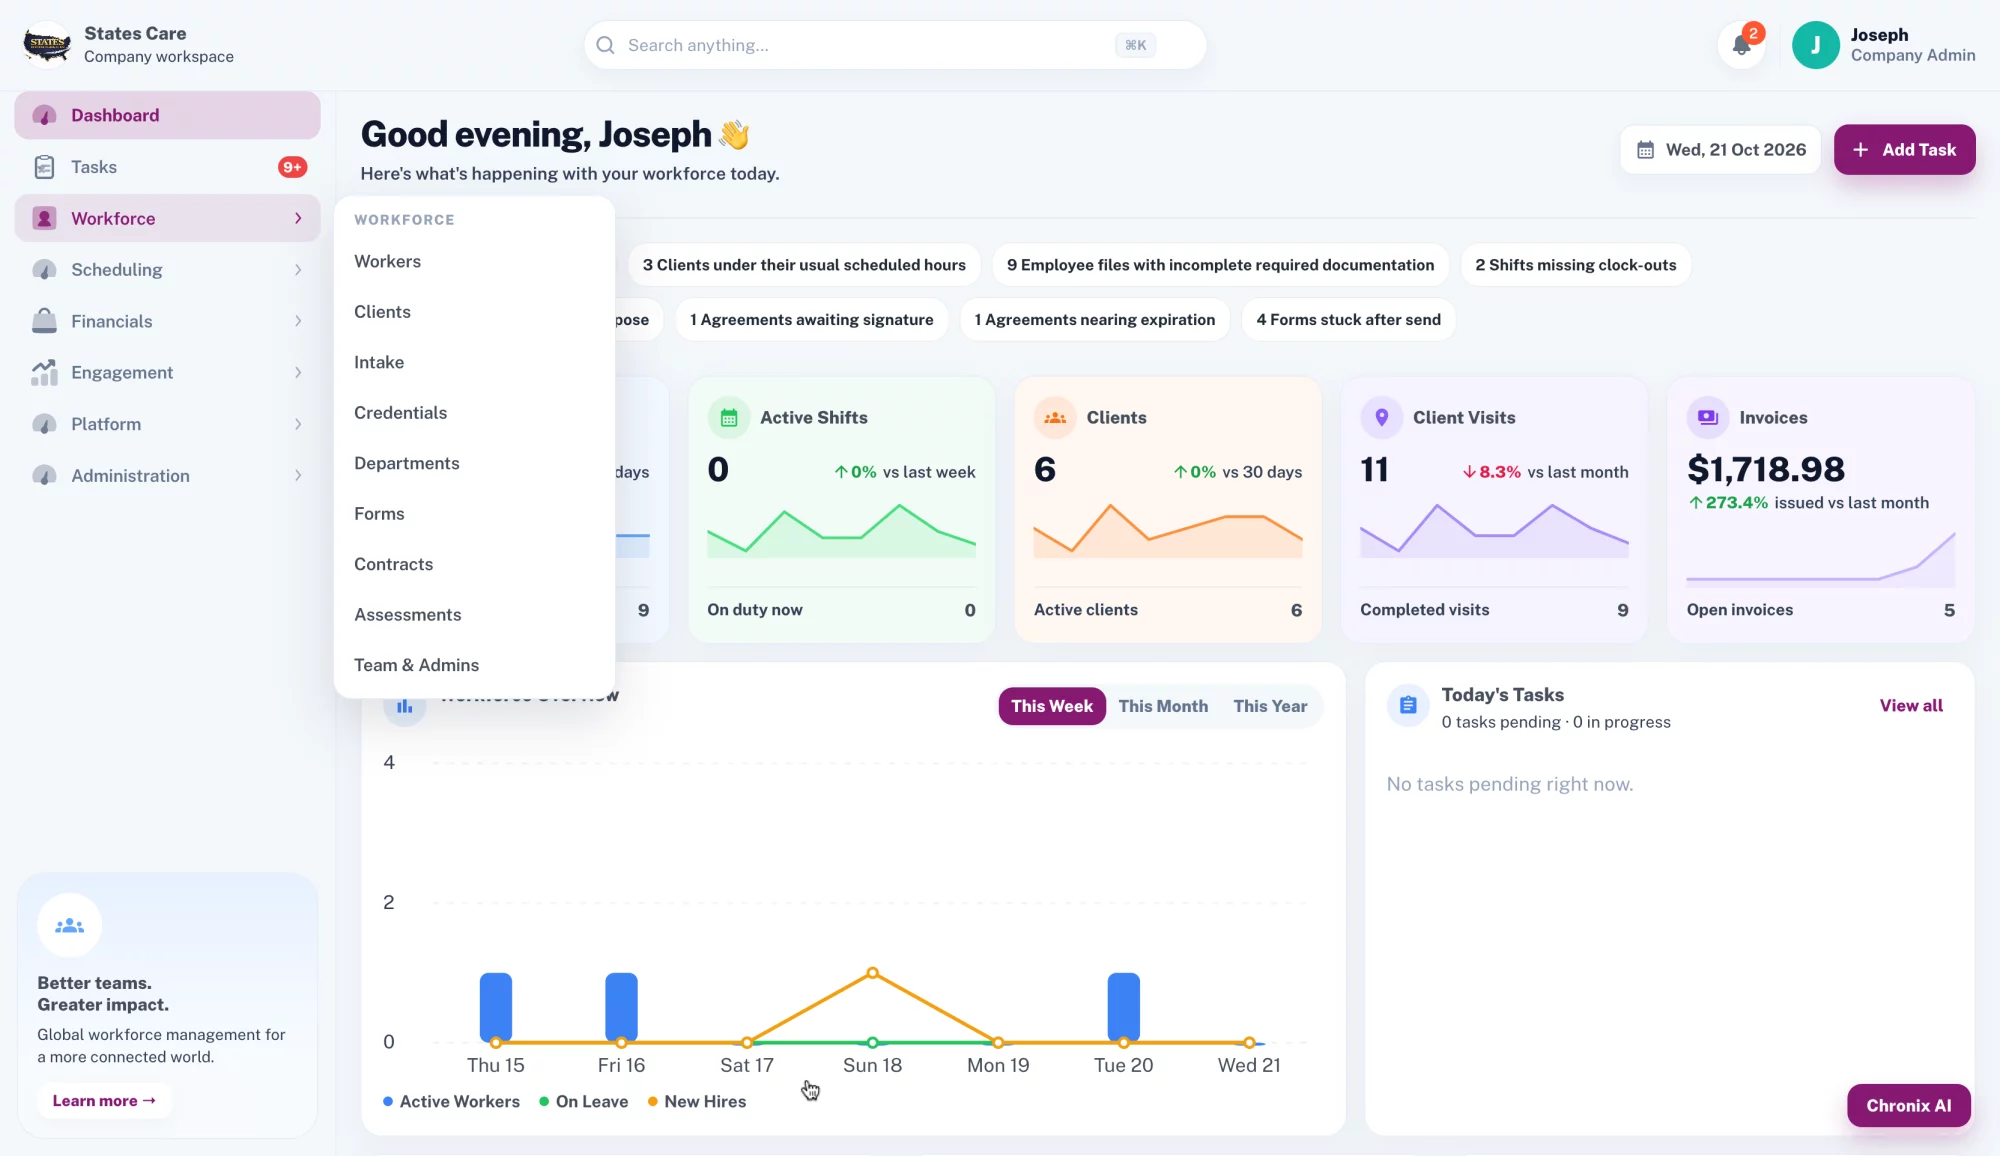Image resolution: width=2000 pixels, height=1156 pixels.
Task: Click the Search anything input field
Action: pyautogui.click(x=894, y=45)
